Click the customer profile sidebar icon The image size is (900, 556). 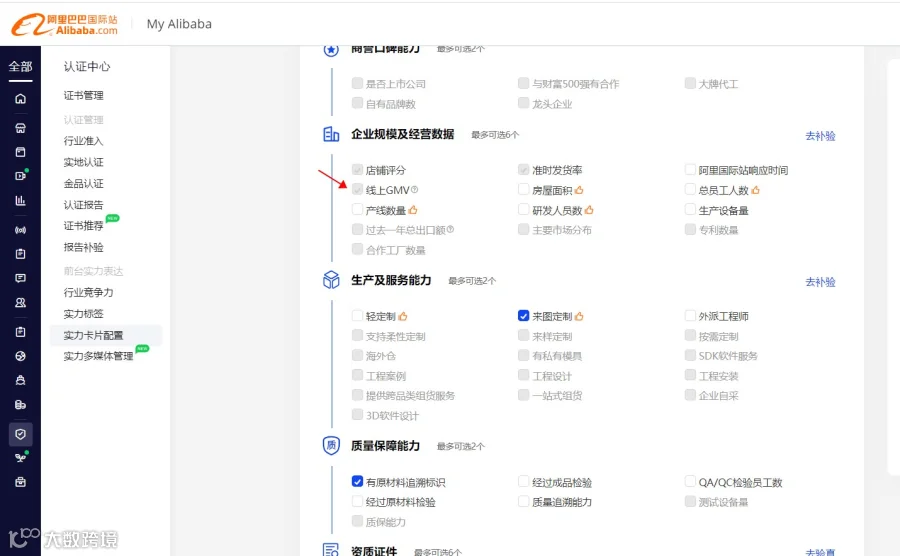20,302
